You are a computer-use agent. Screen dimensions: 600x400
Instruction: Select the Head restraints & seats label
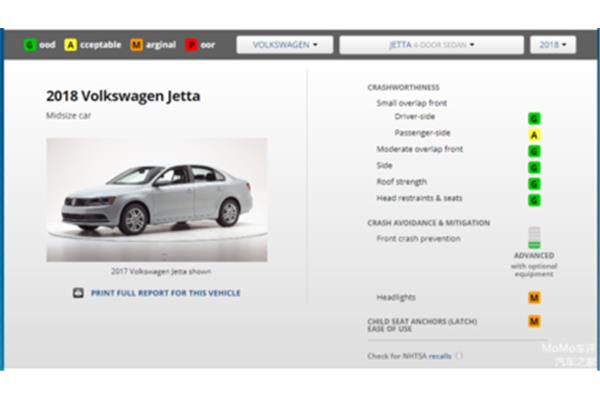419,198
